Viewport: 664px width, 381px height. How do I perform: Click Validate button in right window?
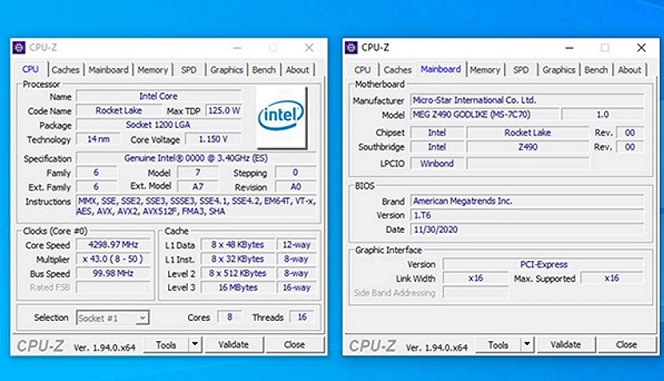pyautogui.click(x=566, y=345)
